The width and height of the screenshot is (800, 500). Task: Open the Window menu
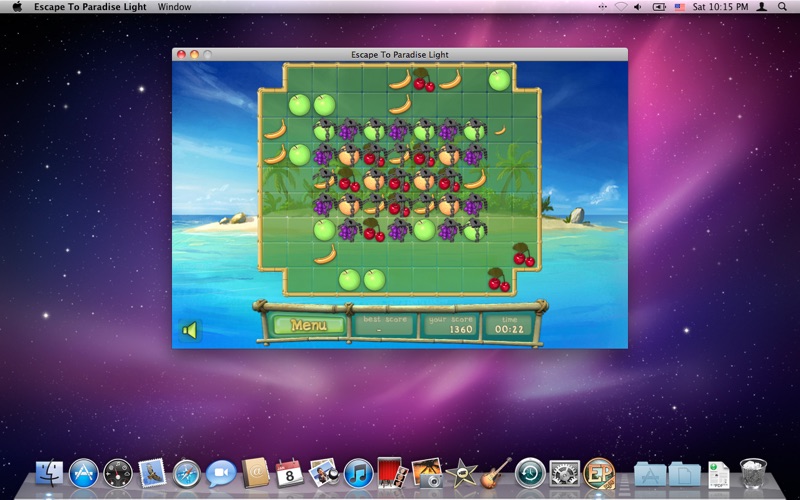point(174,7)
